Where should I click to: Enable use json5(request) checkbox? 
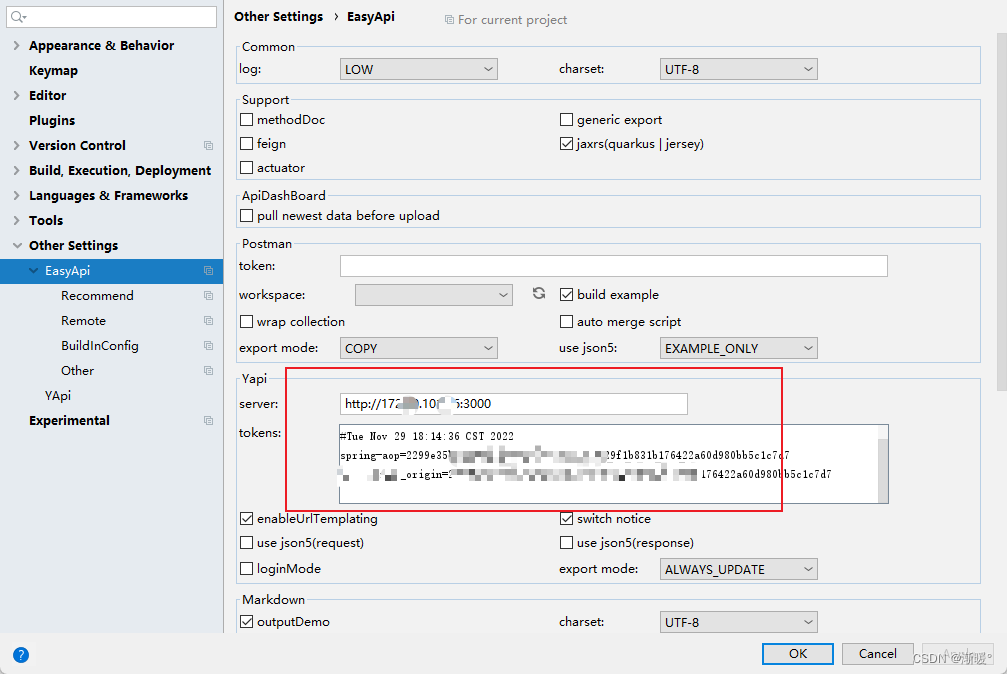pos(246,543)
